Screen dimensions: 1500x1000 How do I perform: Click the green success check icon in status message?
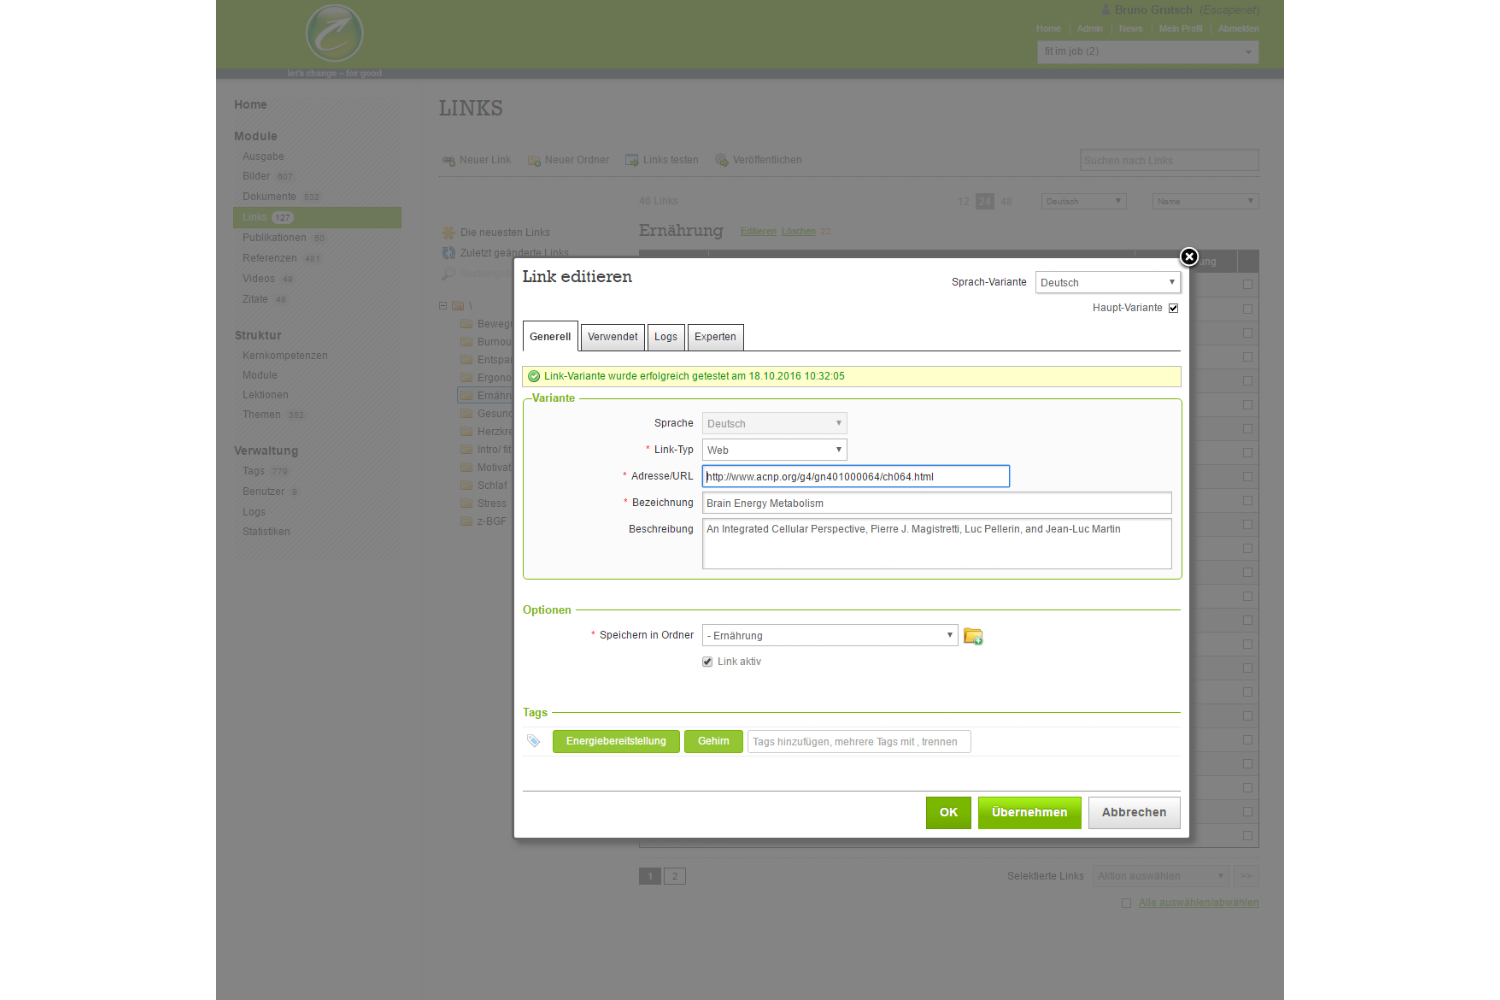(x=534, y=377)
